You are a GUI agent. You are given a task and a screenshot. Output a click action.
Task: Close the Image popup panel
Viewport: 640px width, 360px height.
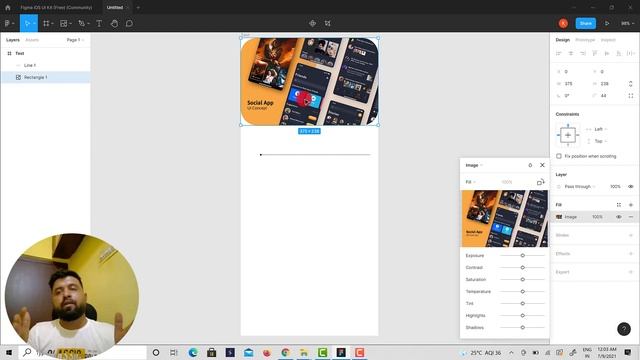542,165
